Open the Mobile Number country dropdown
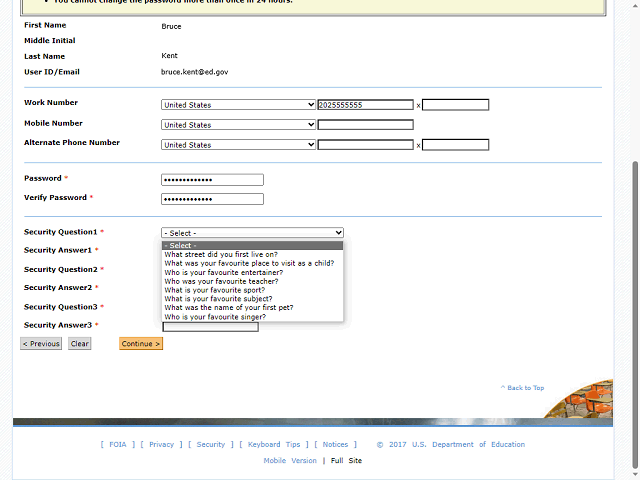Image resolution: width=640 pixels, height=480 pixels. [238, 125]
